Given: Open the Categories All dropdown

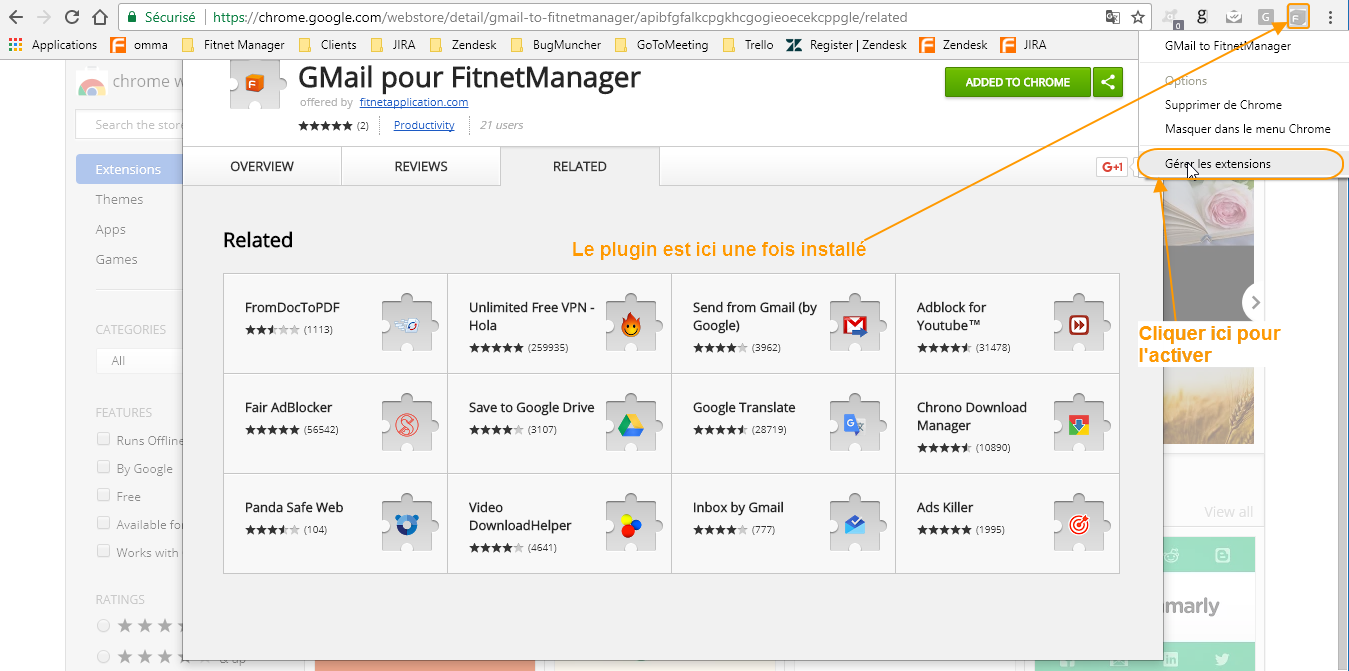Looking at the screenshot, I should coord(138,360).
